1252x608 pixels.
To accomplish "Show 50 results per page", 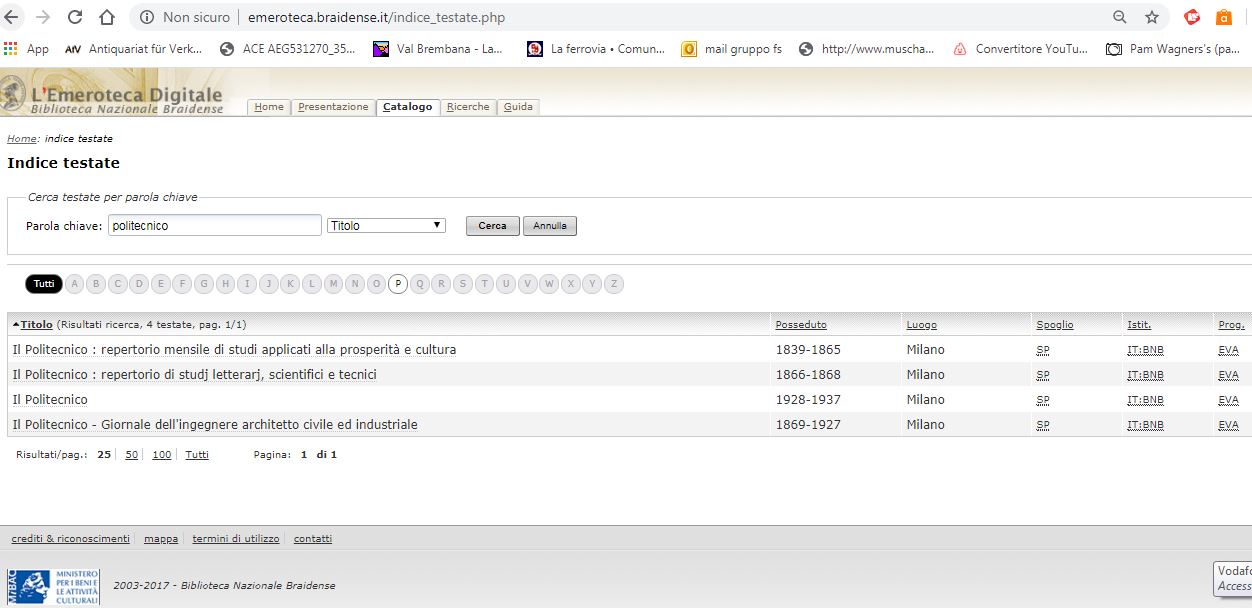I will coord(131,454).
